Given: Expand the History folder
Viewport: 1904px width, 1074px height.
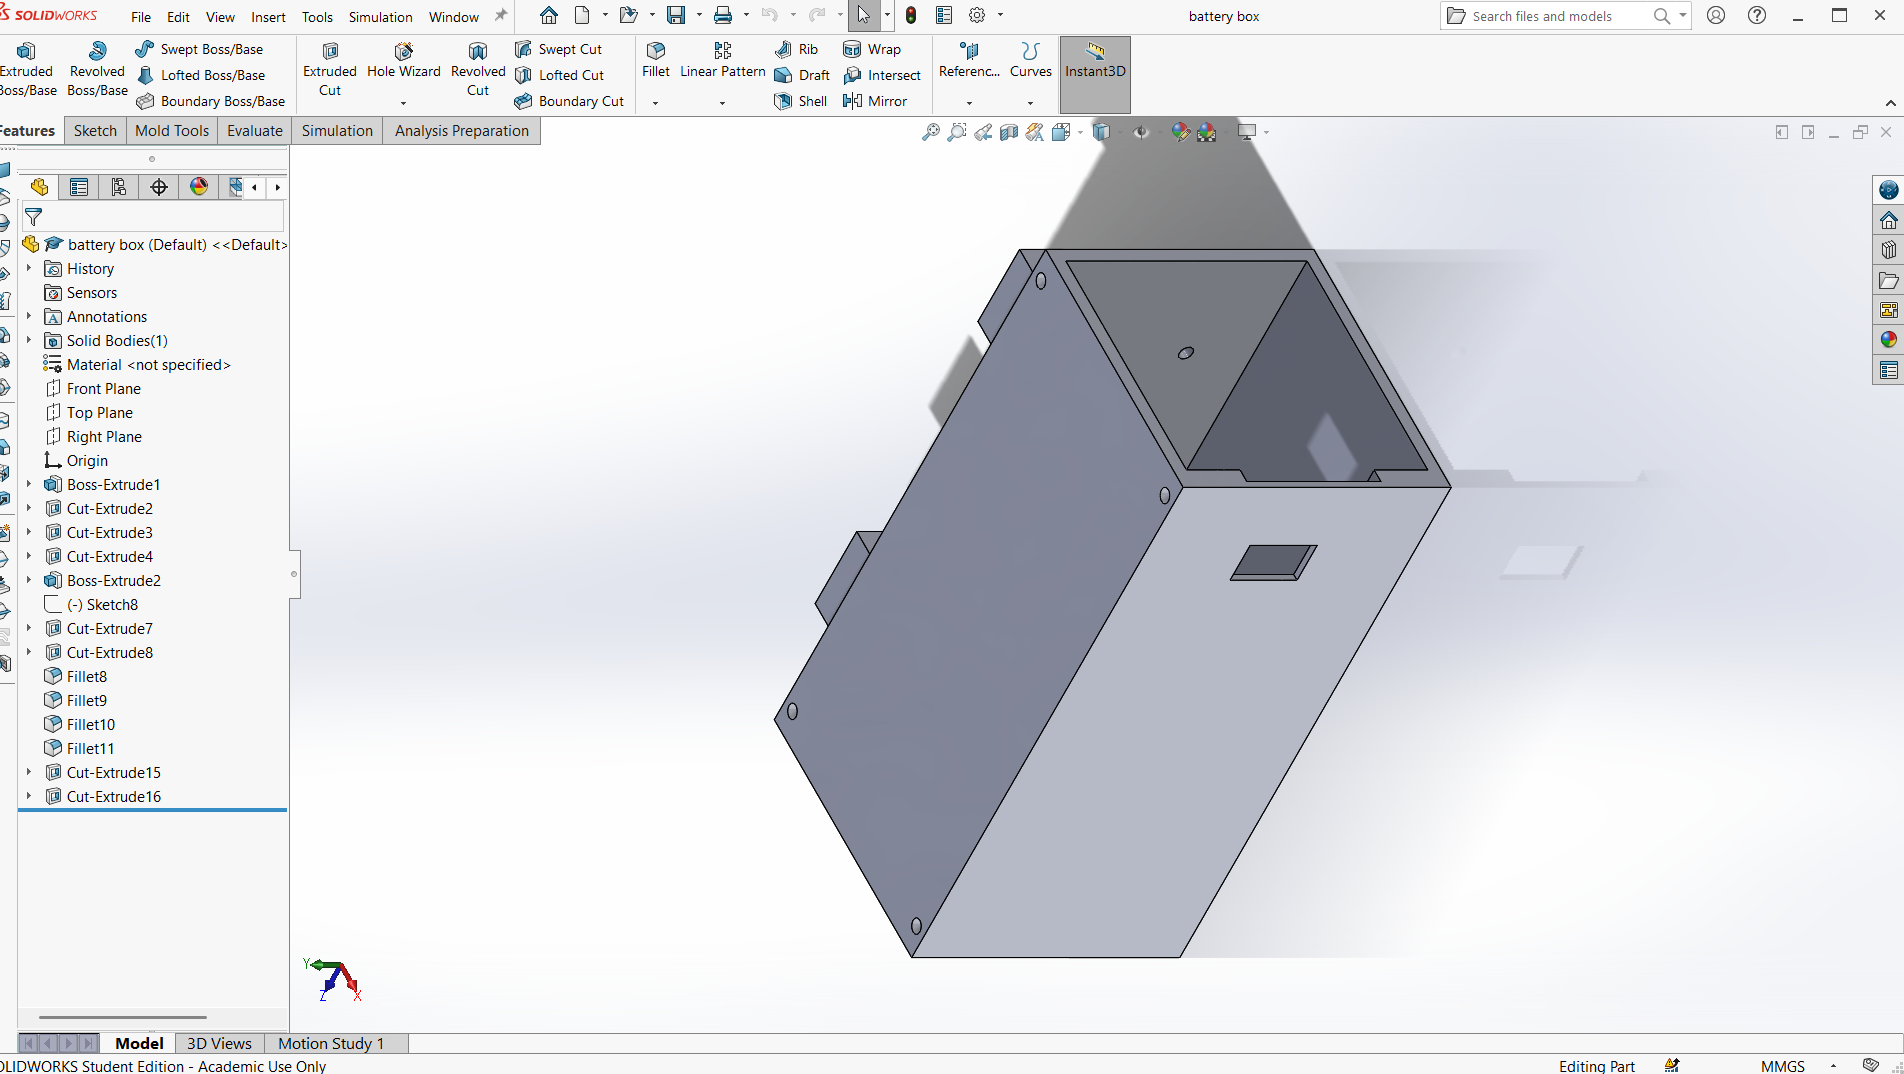Looking at the screenshot, I should tap(29, 268).
